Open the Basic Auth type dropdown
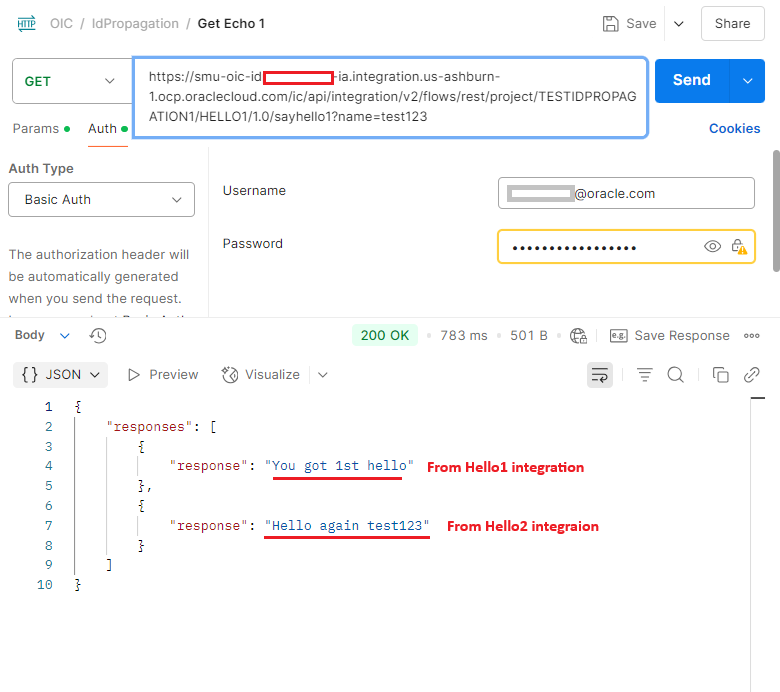Viewport: 780px width, 692px height. click(101, 200)
